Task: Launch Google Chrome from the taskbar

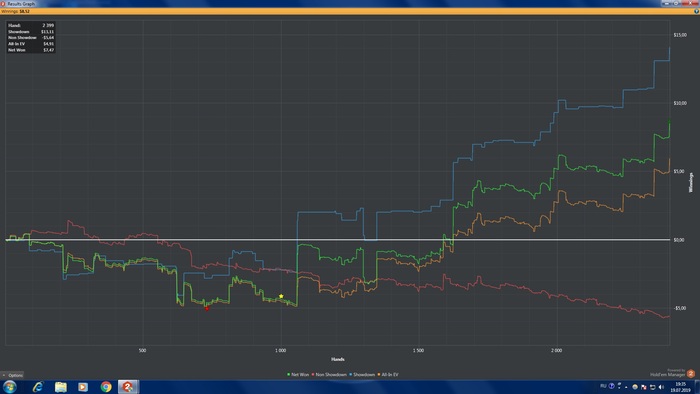Action: click(x=106, y=386)
